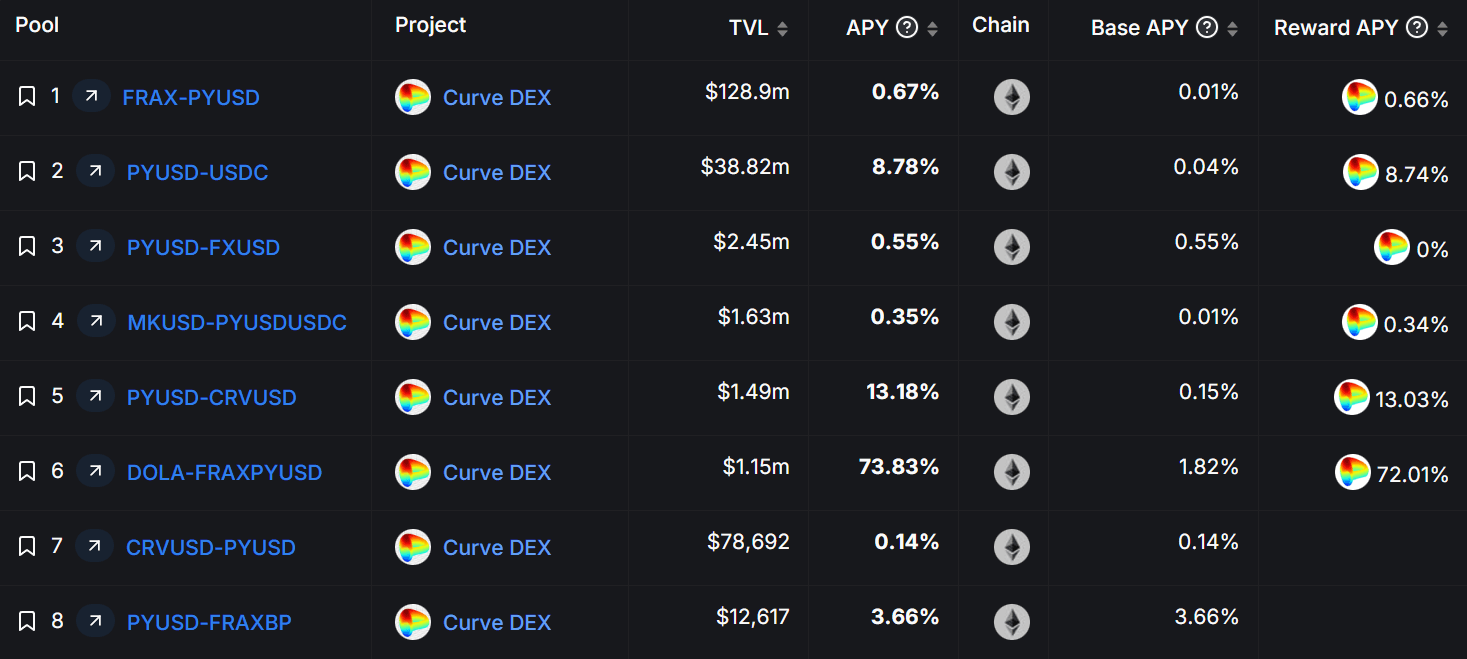Sort the table by TVL arrows
Viewport: 1467px width, 659px height.
783,29
